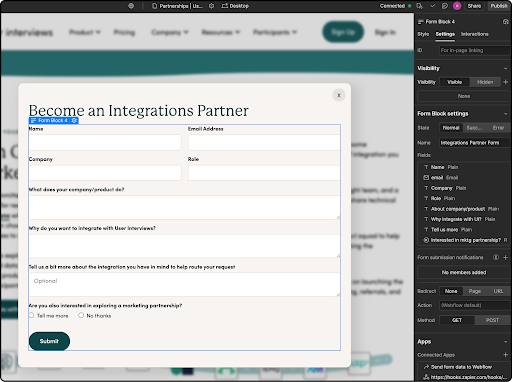The height and width of the screenshot is (382, 512).
Task: Click the checkmark status icon in top bar
Action: click(433, 6)
